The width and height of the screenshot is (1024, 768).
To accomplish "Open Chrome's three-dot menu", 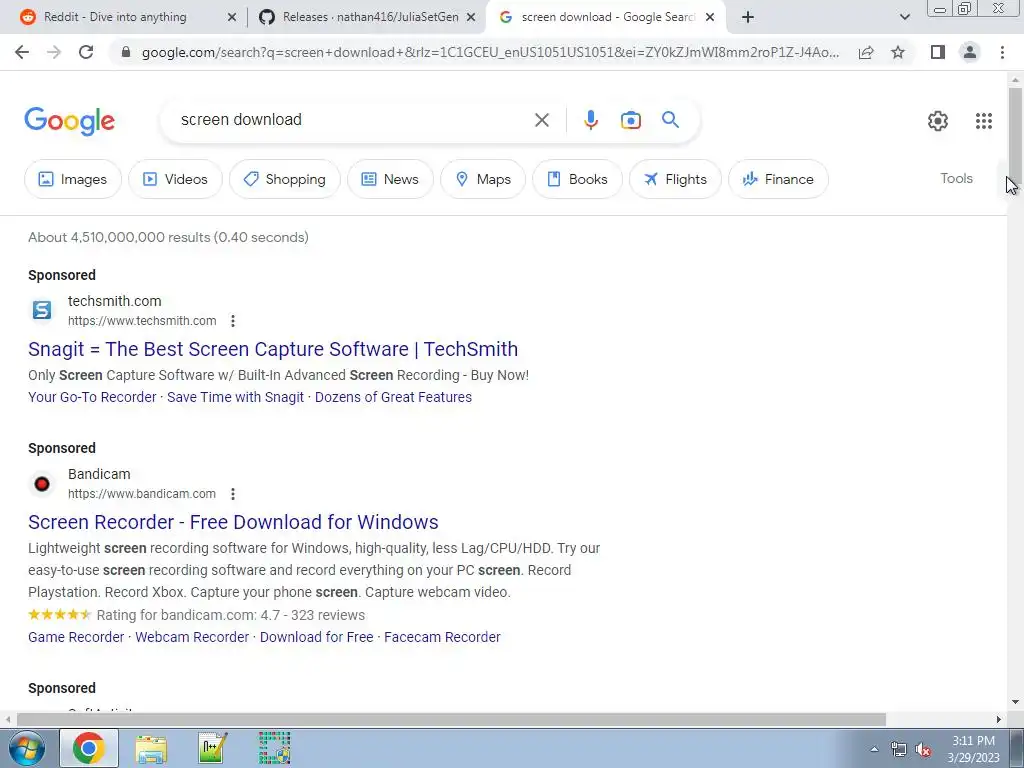I will (1002, 52).
